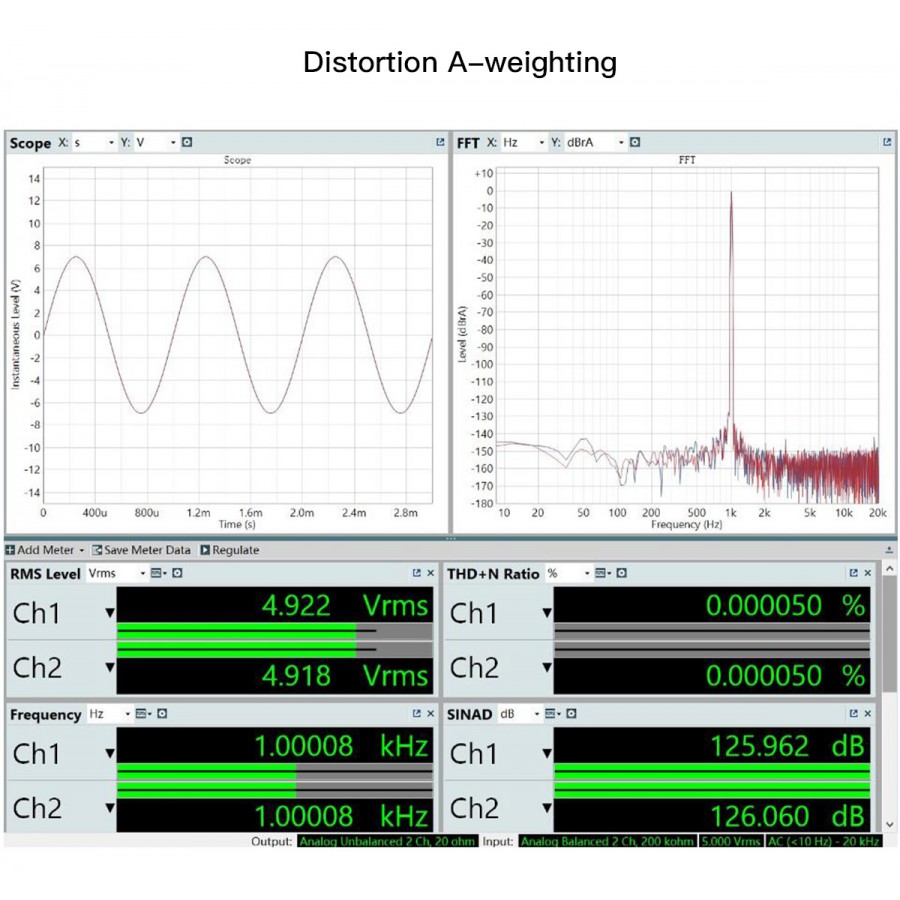Open the Add Meter menu
The height and width of the screenshot is (900, 900).
pos(46,550)
